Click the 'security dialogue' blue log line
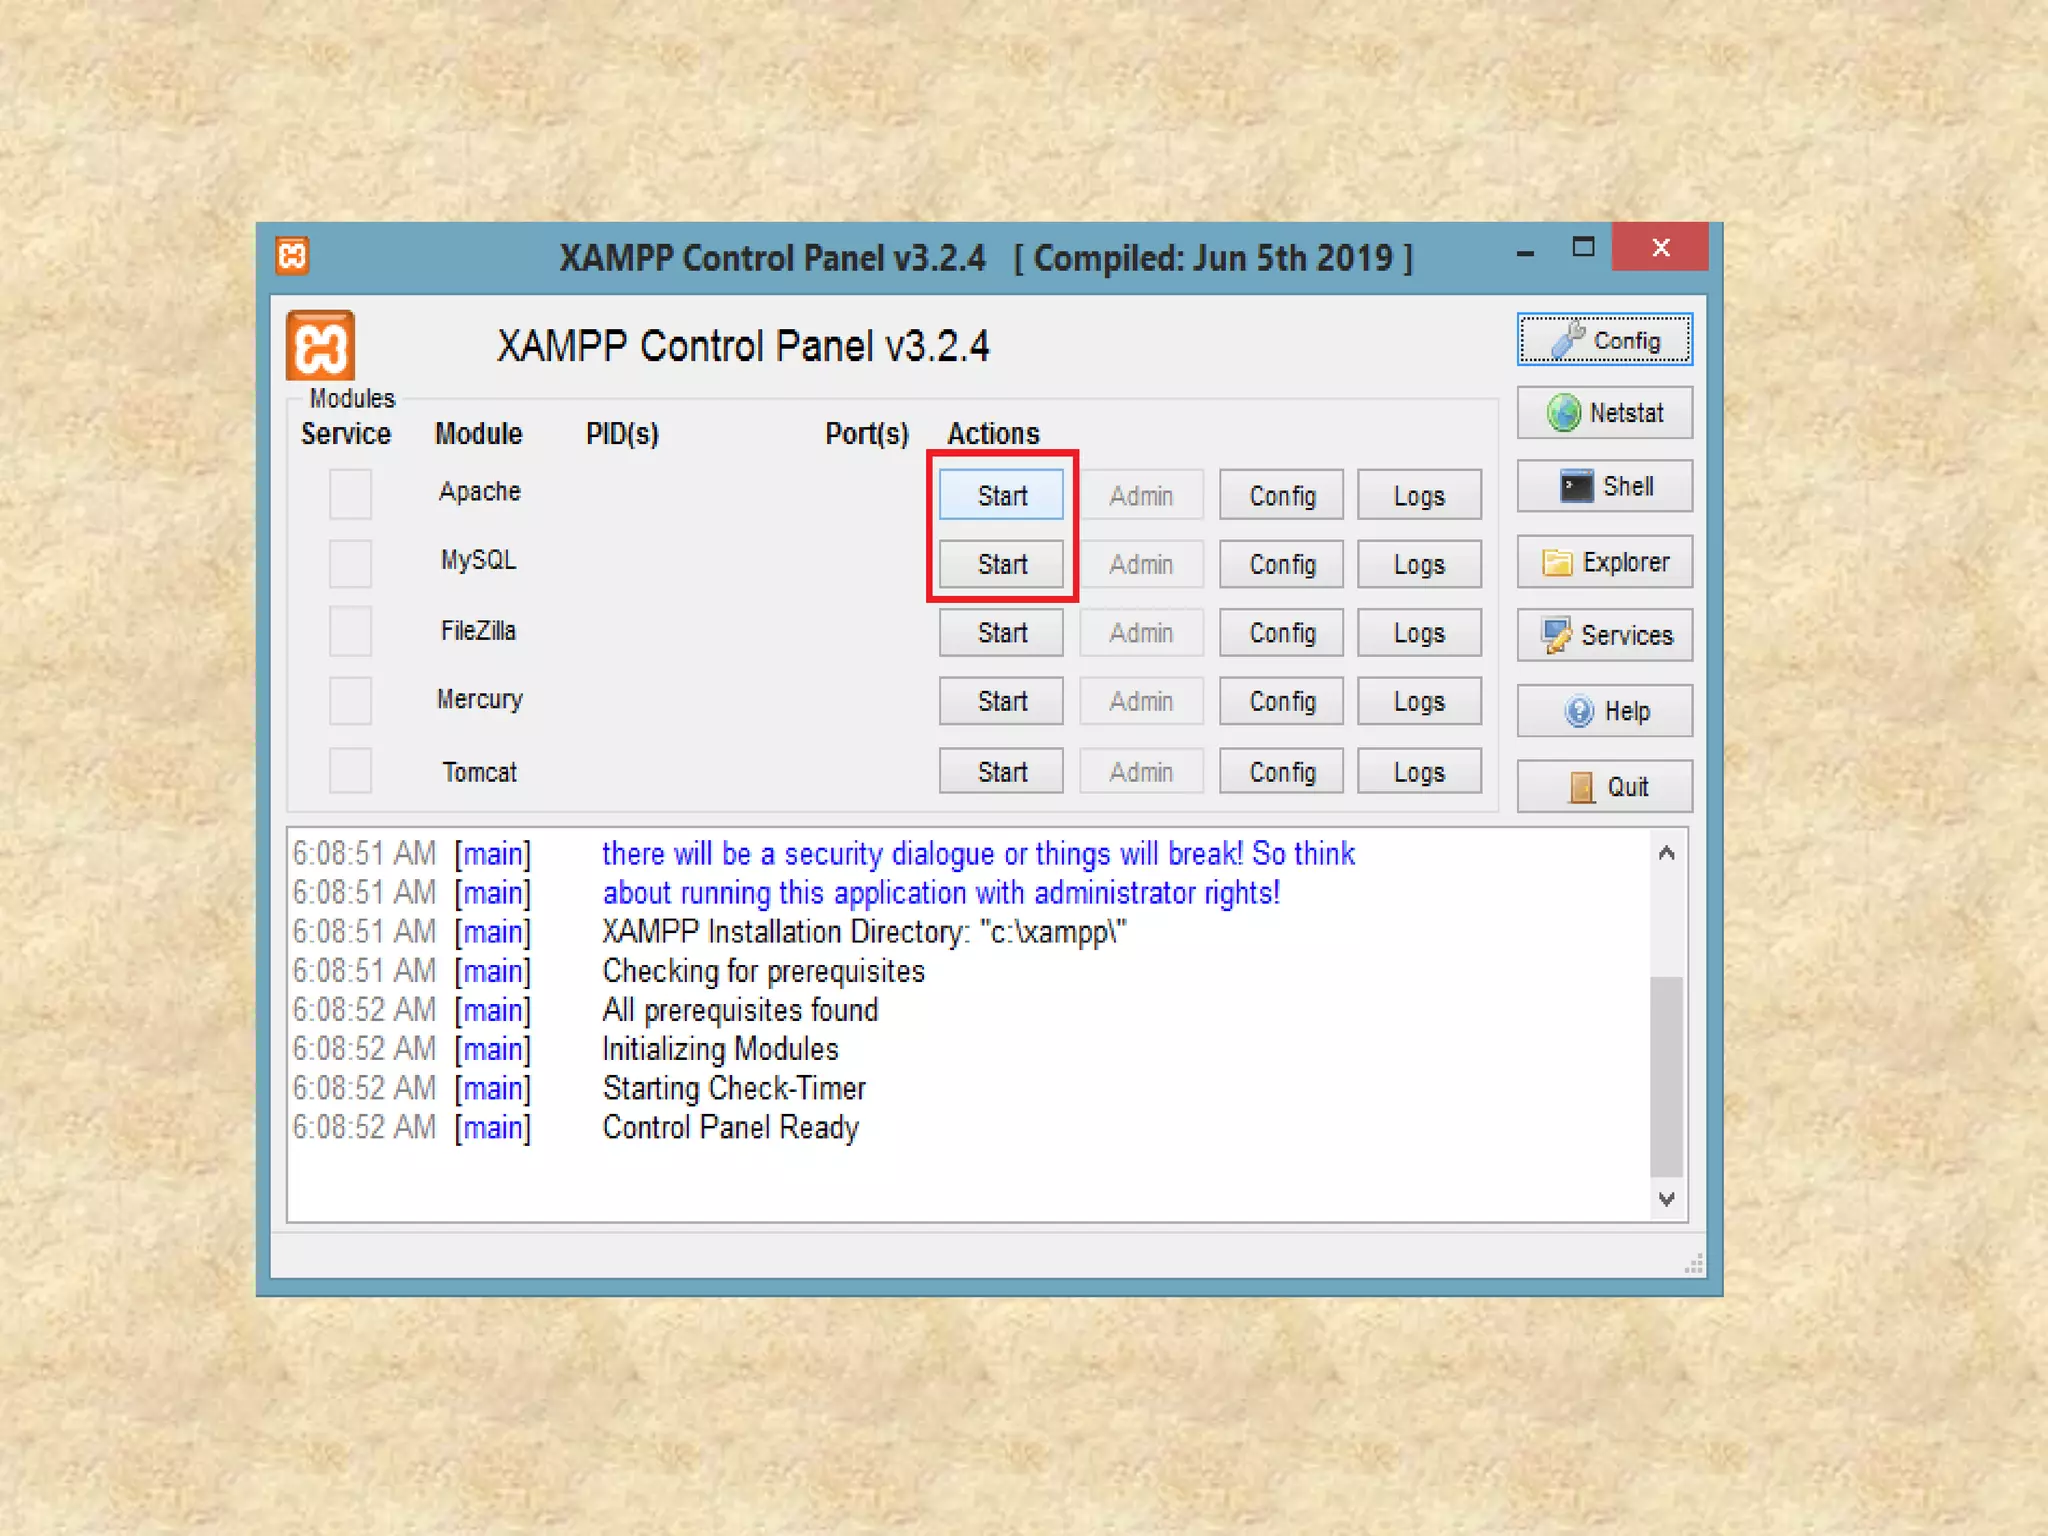2048x1536 pixels. click(978, 854)
